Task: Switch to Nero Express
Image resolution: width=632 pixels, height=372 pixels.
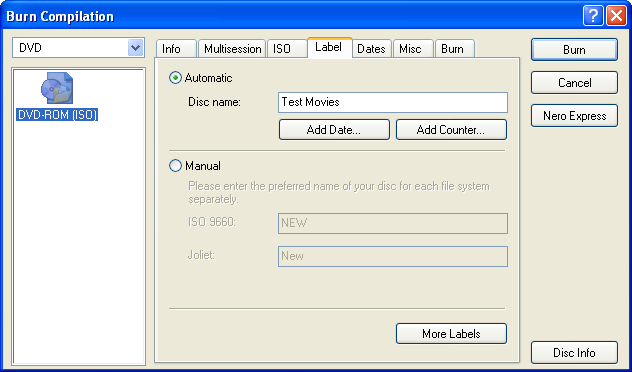Action: [574, 116]
